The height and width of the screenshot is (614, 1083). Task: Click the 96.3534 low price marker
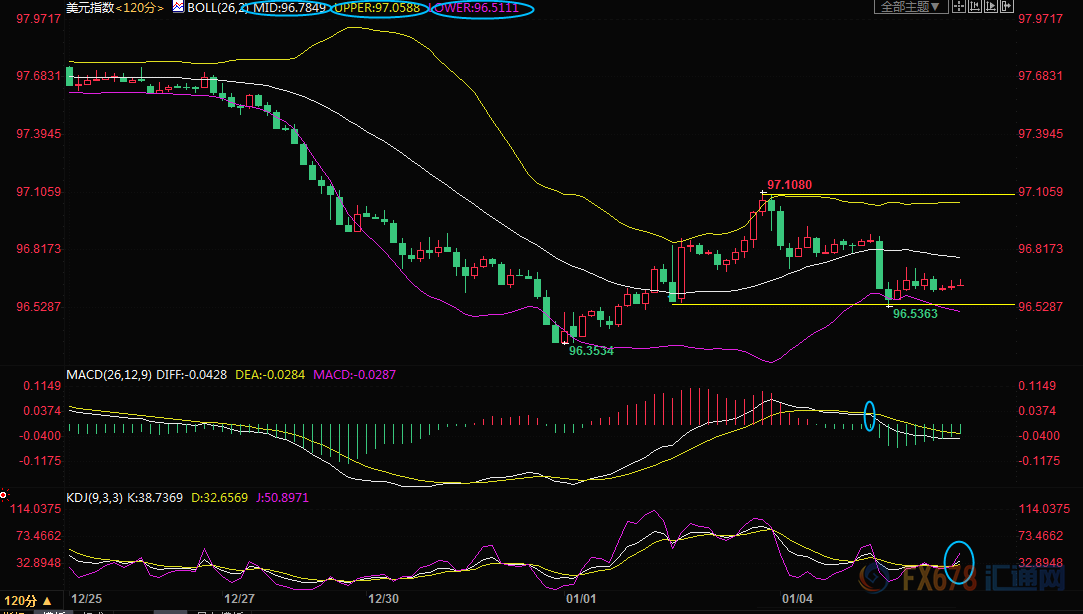591,351
